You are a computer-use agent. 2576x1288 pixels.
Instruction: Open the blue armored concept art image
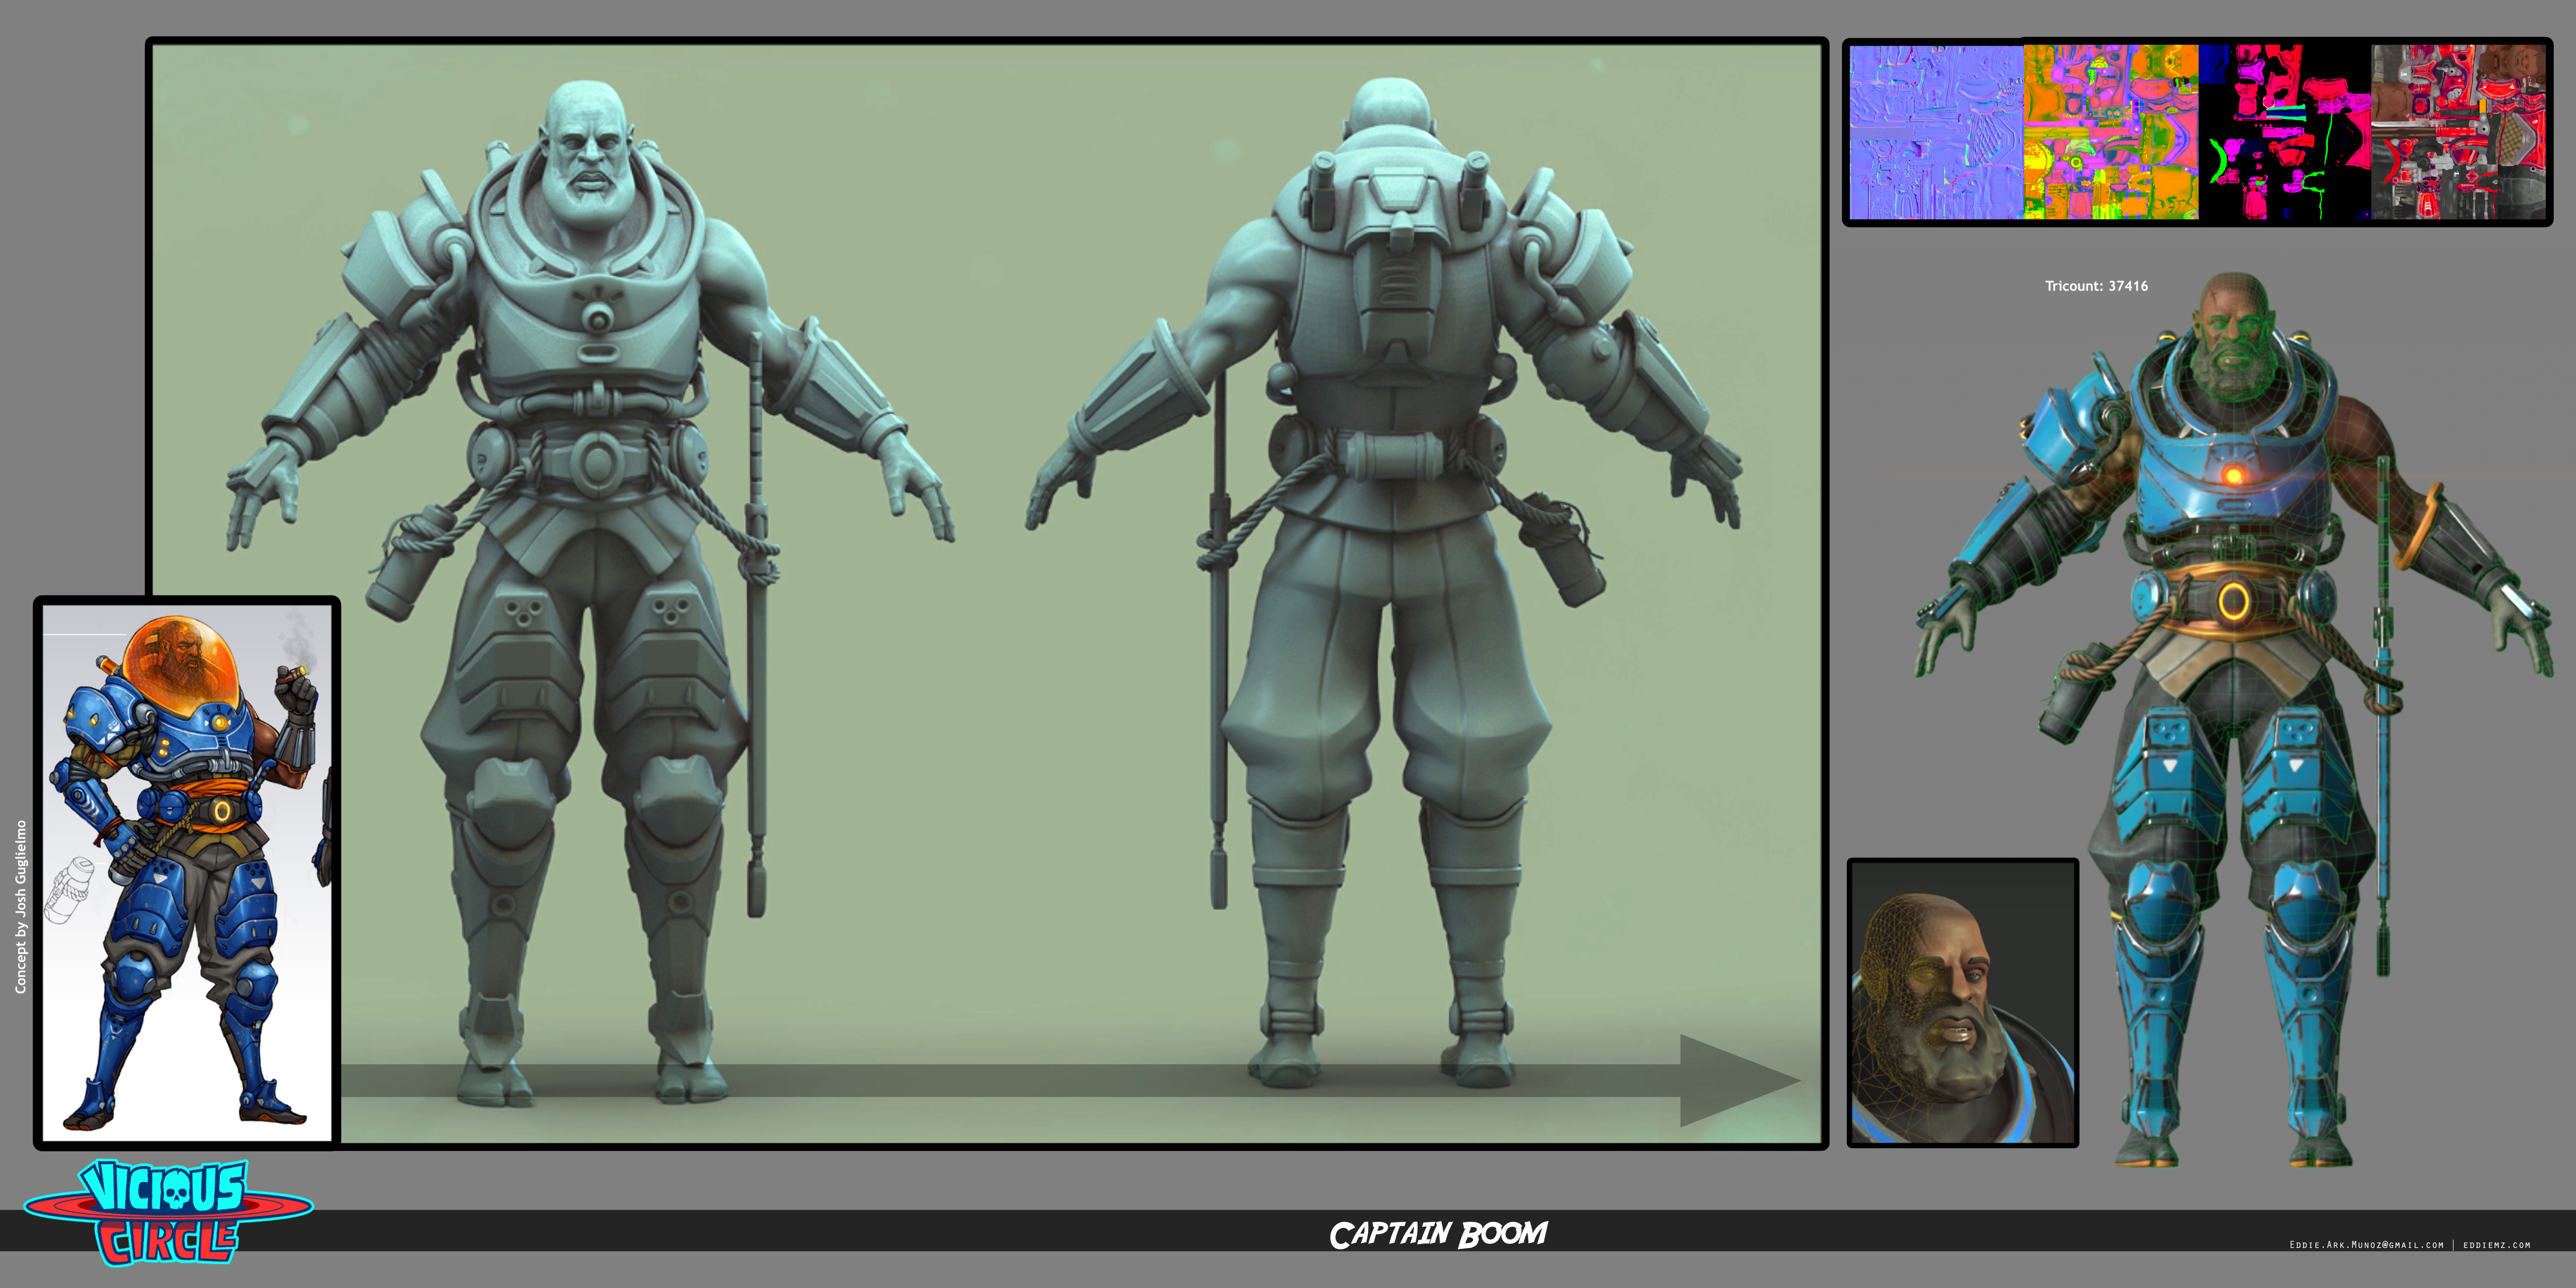point(187,872)
